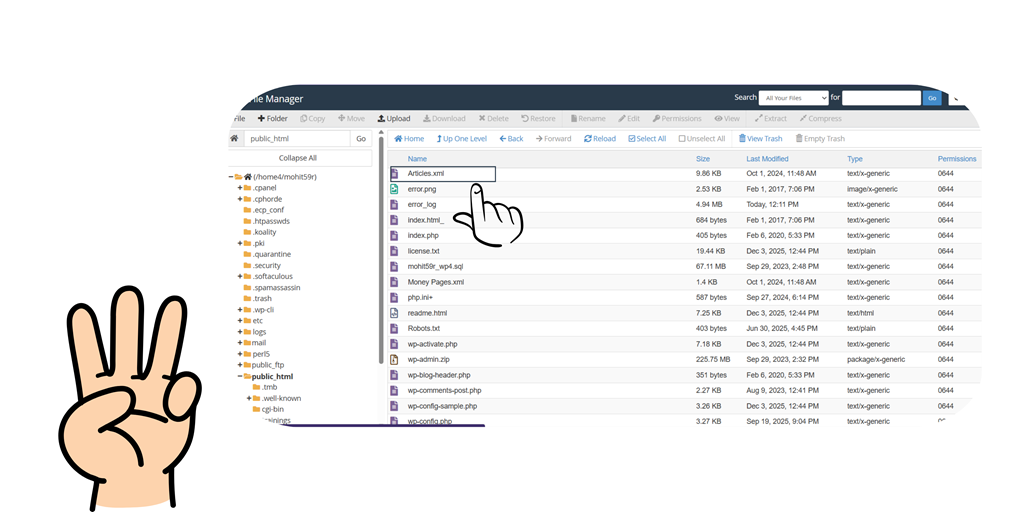Click the Unselect All checkbox
The width and height of the screenshot is (1024, 512).
682,139
